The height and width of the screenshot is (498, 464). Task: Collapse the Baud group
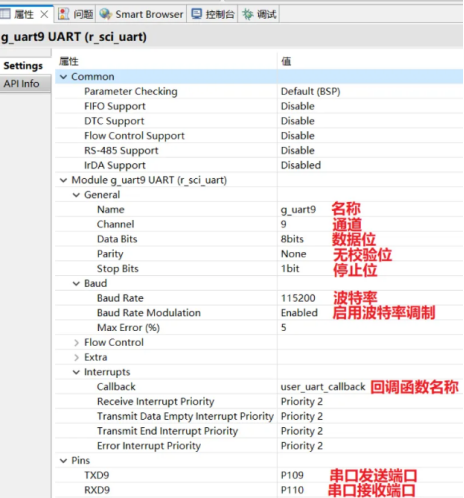[76, 283]
